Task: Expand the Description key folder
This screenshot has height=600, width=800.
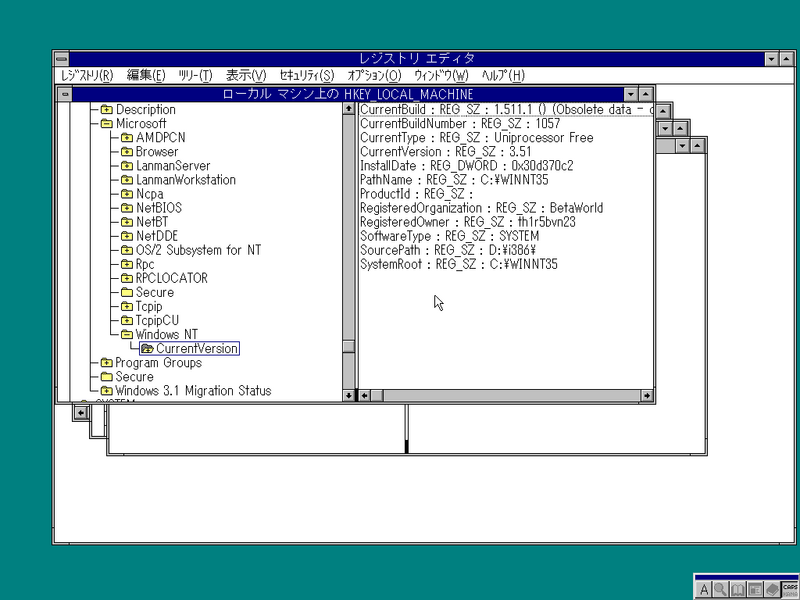Action: (107, 109)
